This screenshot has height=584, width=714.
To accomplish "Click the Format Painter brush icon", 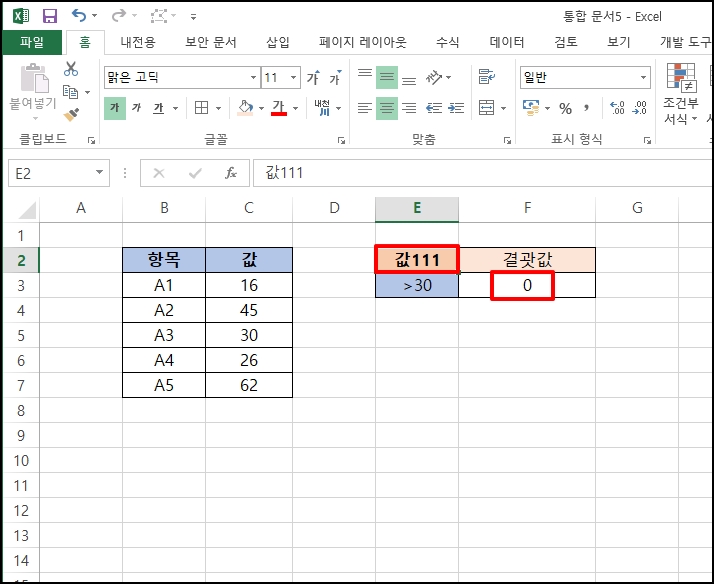I will click(71, 115).
